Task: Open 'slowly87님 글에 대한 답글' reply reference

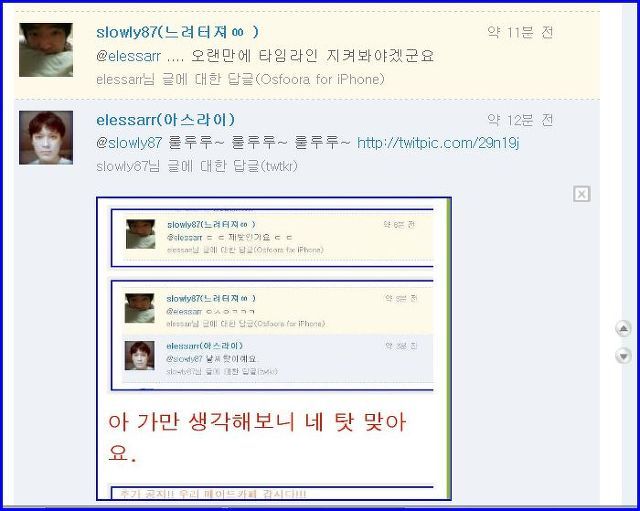Action: (x=178, y=166)
